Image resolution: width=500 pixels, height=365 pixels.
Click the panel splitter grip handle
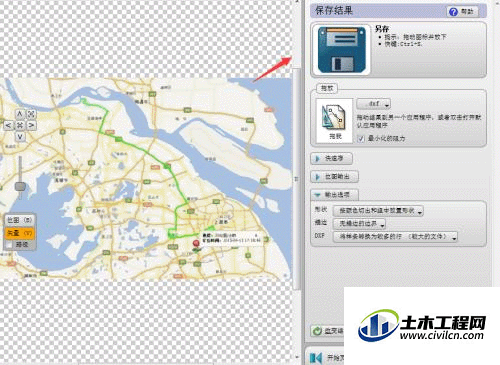pyautogui.click(x=296, y=179)
